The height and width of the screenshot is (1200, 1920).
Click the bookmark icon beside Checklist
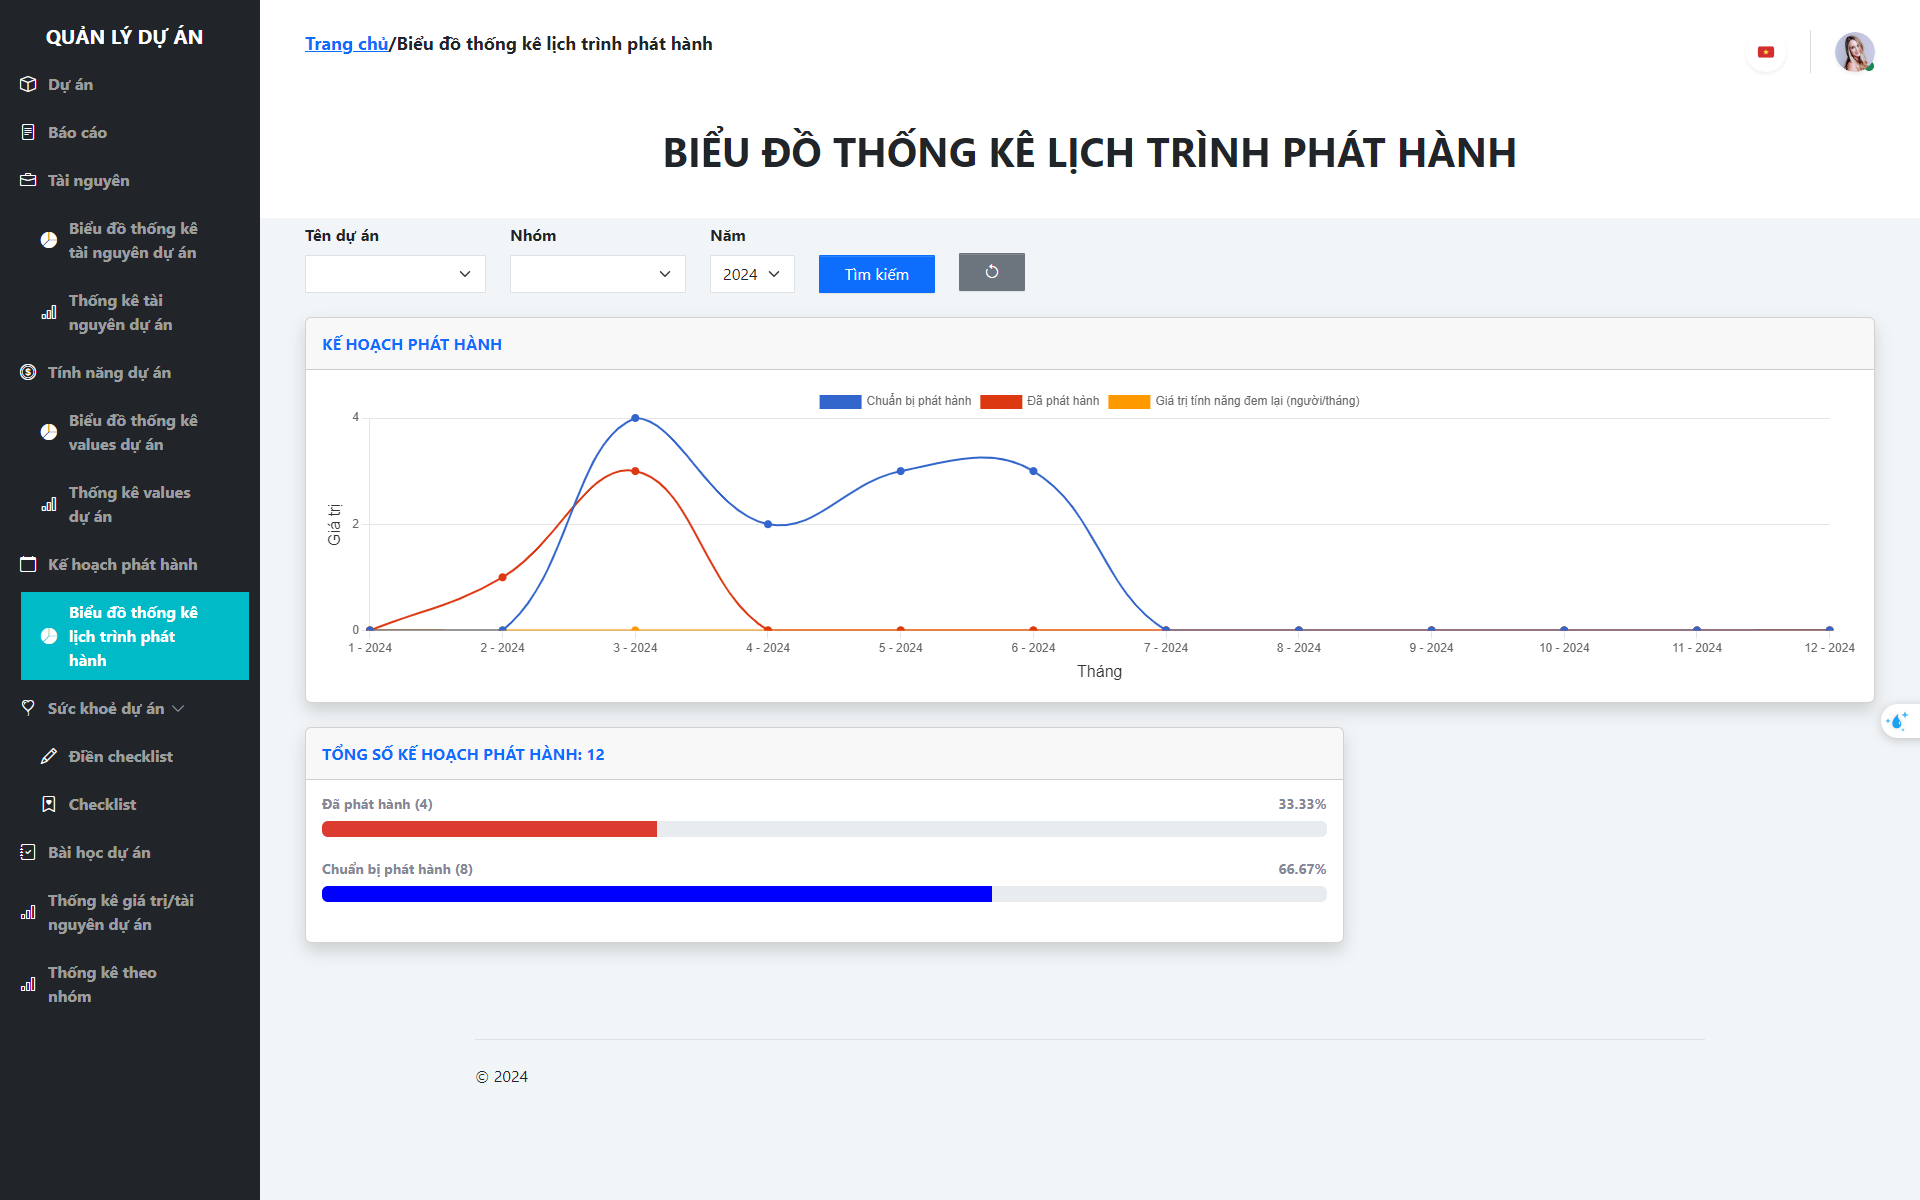(49, 804)
